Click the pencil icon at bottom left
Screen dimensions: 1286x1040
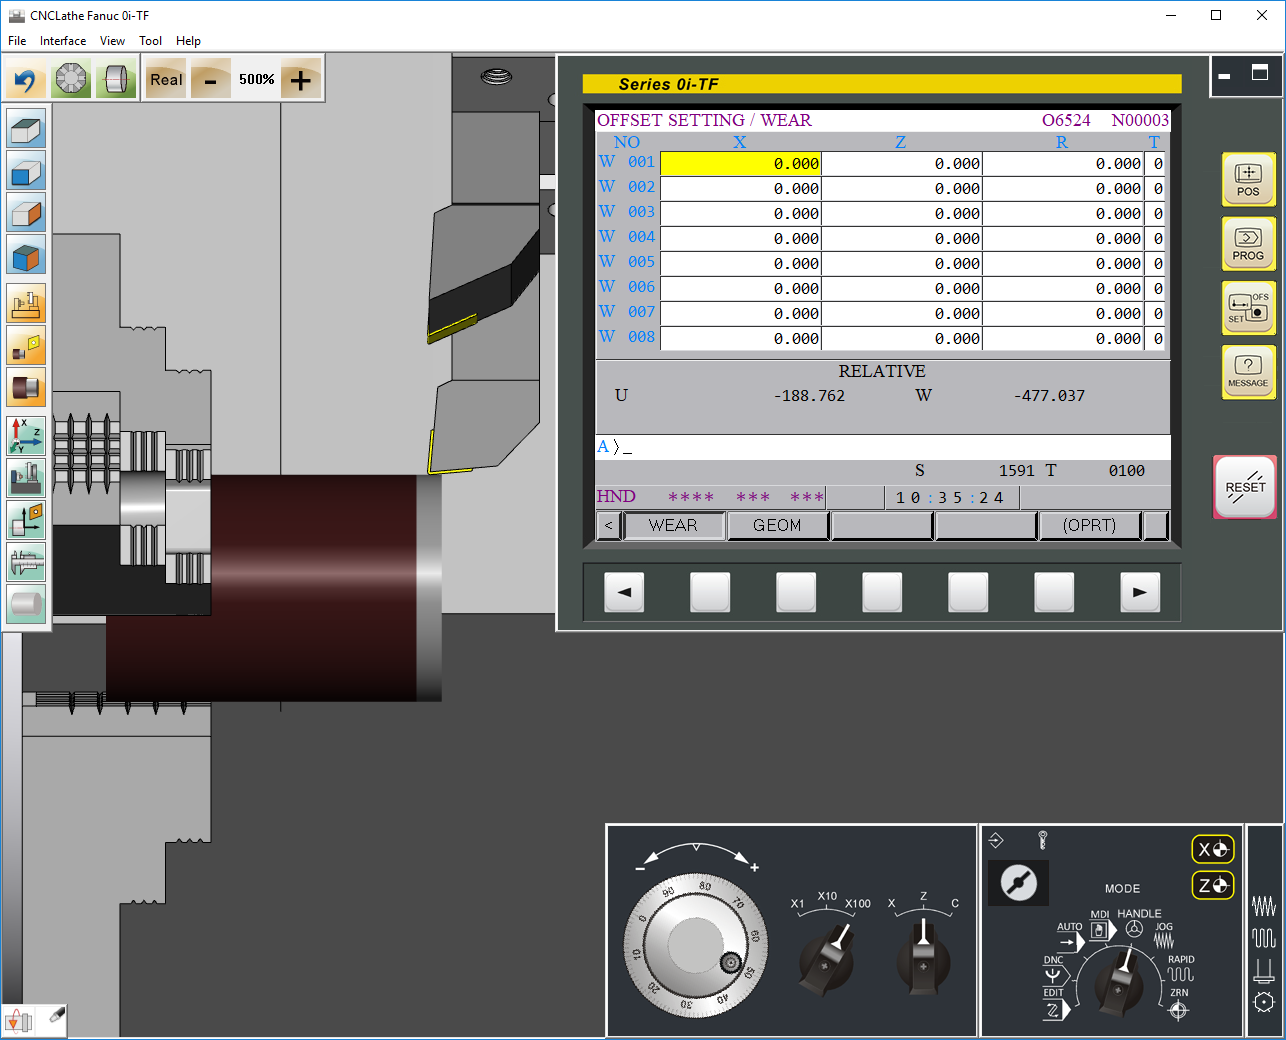tap(57, 1016)
